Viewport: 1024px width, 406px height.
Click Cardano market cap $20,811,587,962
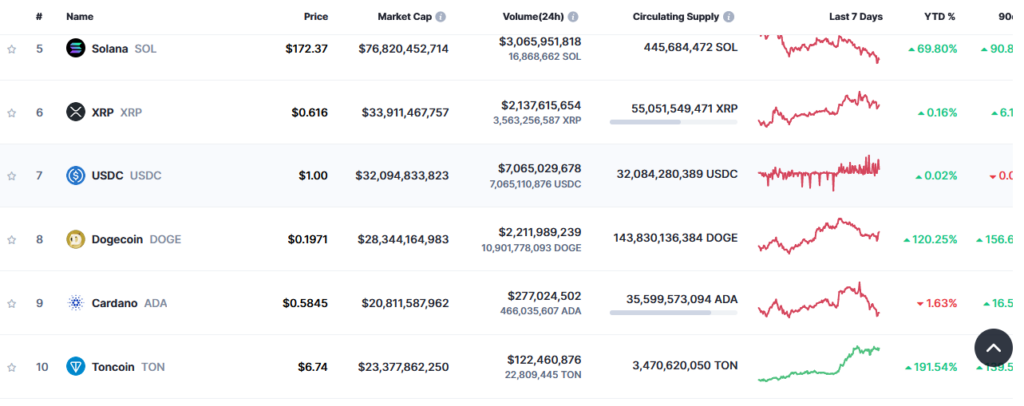pos(406,304)
